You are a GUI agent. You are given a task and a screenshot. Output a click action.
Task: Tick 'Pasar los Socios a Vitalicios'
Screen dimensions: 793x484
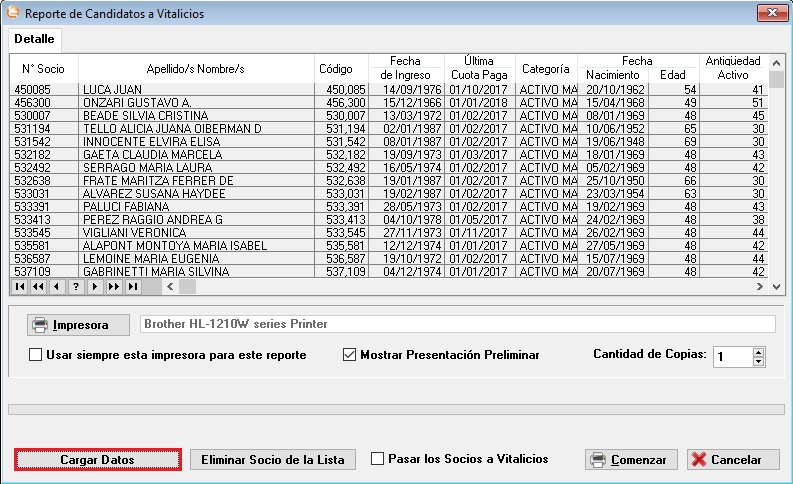pos(377,459)
